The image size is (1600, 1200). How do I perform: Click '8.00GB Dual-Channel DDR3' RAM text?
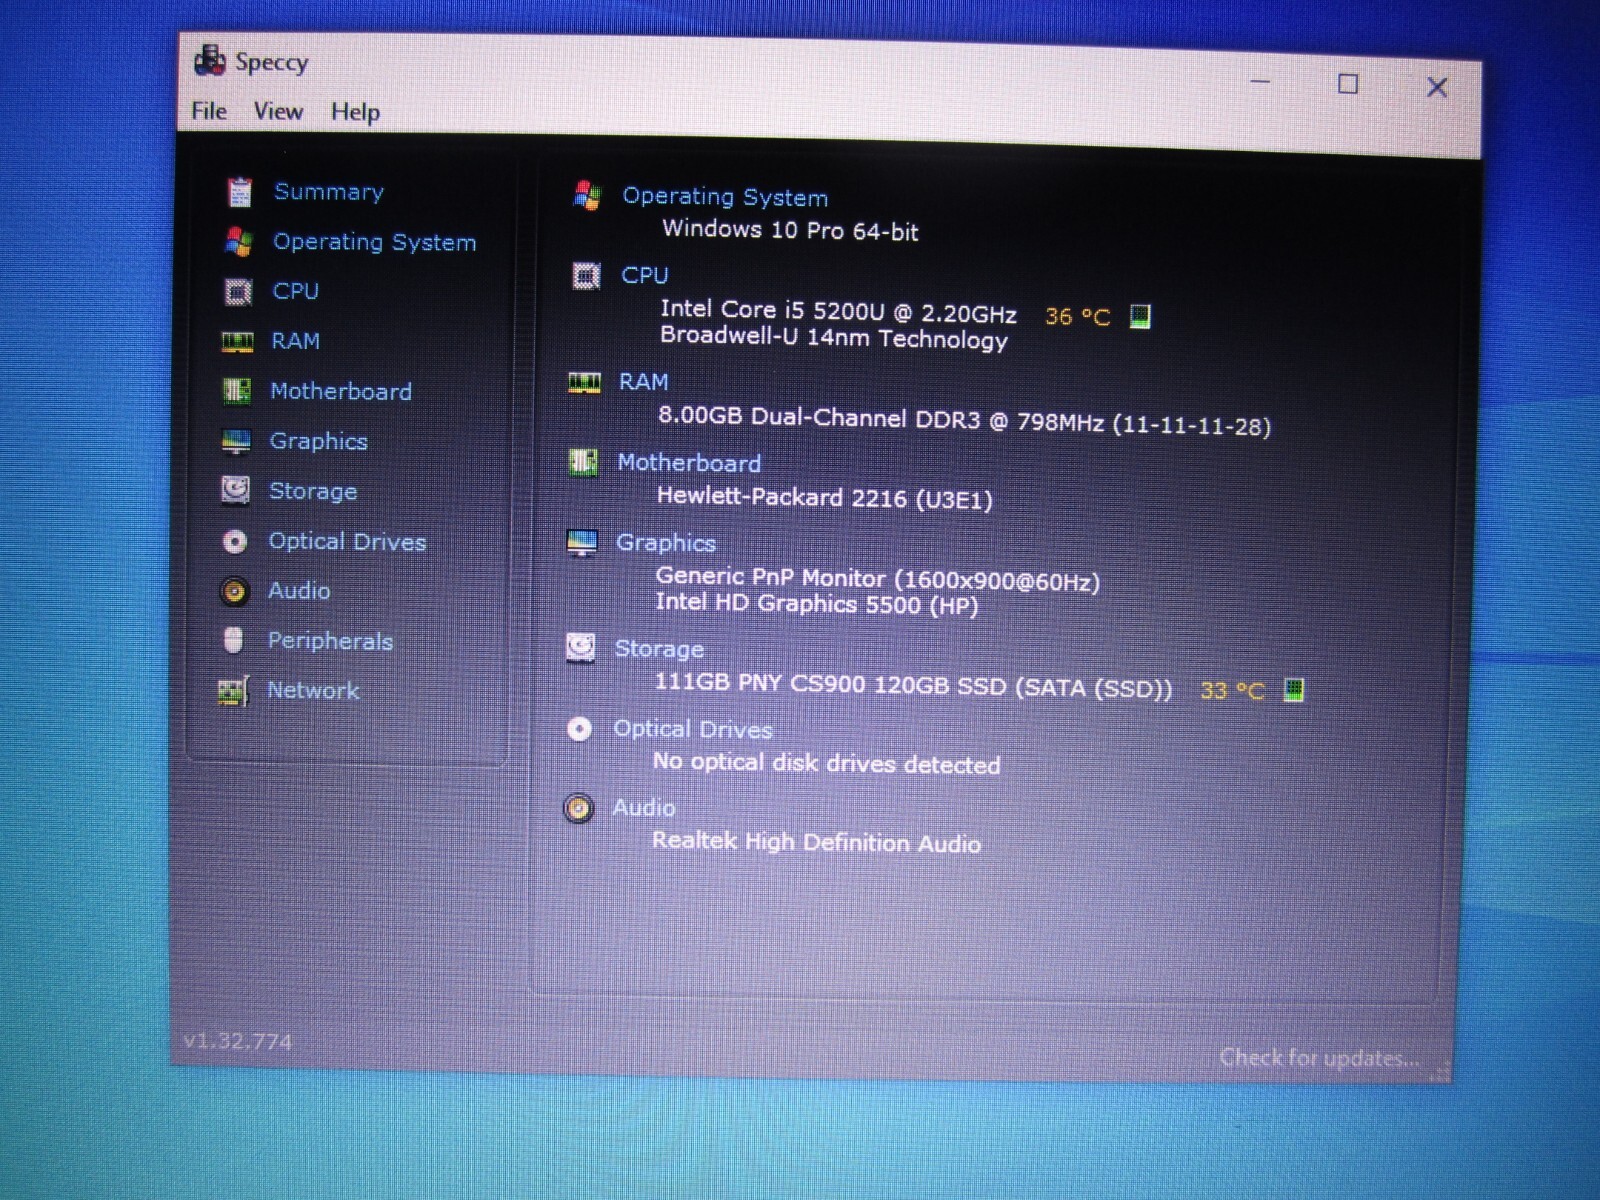click(819, 418)
